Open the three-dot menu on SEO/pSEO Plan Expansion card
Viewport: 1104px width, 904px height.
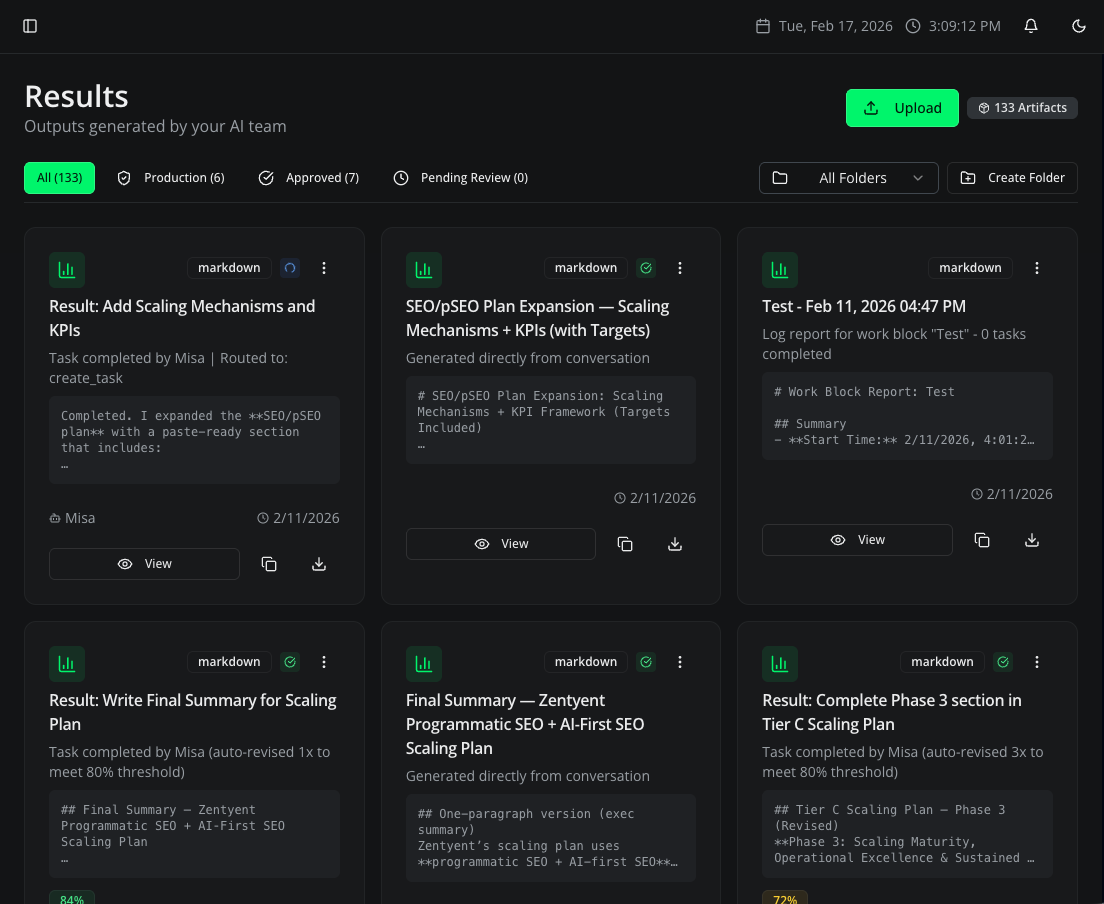[x=680, y=268]
